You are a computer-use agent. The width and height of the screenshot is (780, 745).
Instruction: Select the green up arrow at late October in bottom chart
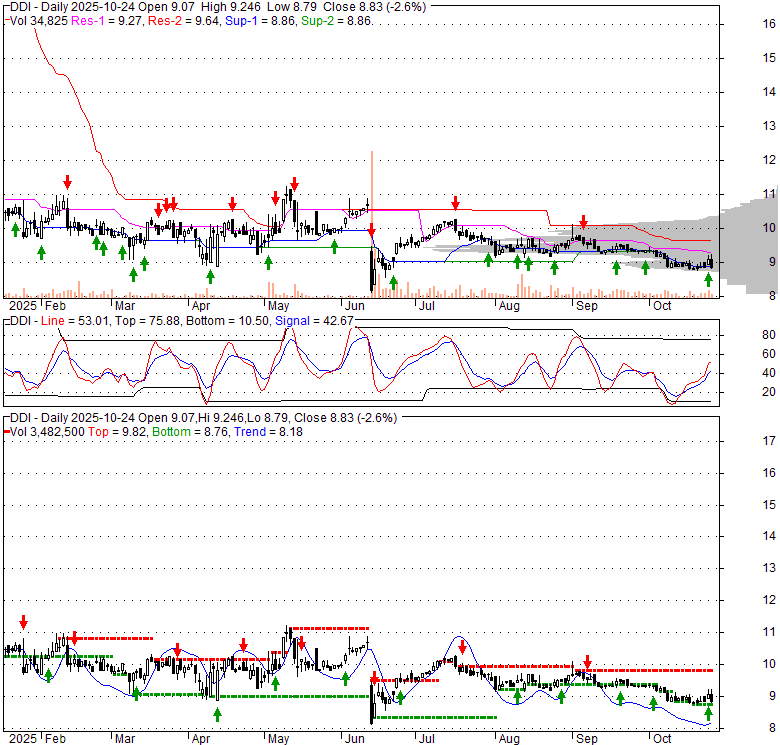(x=709, y=713)
